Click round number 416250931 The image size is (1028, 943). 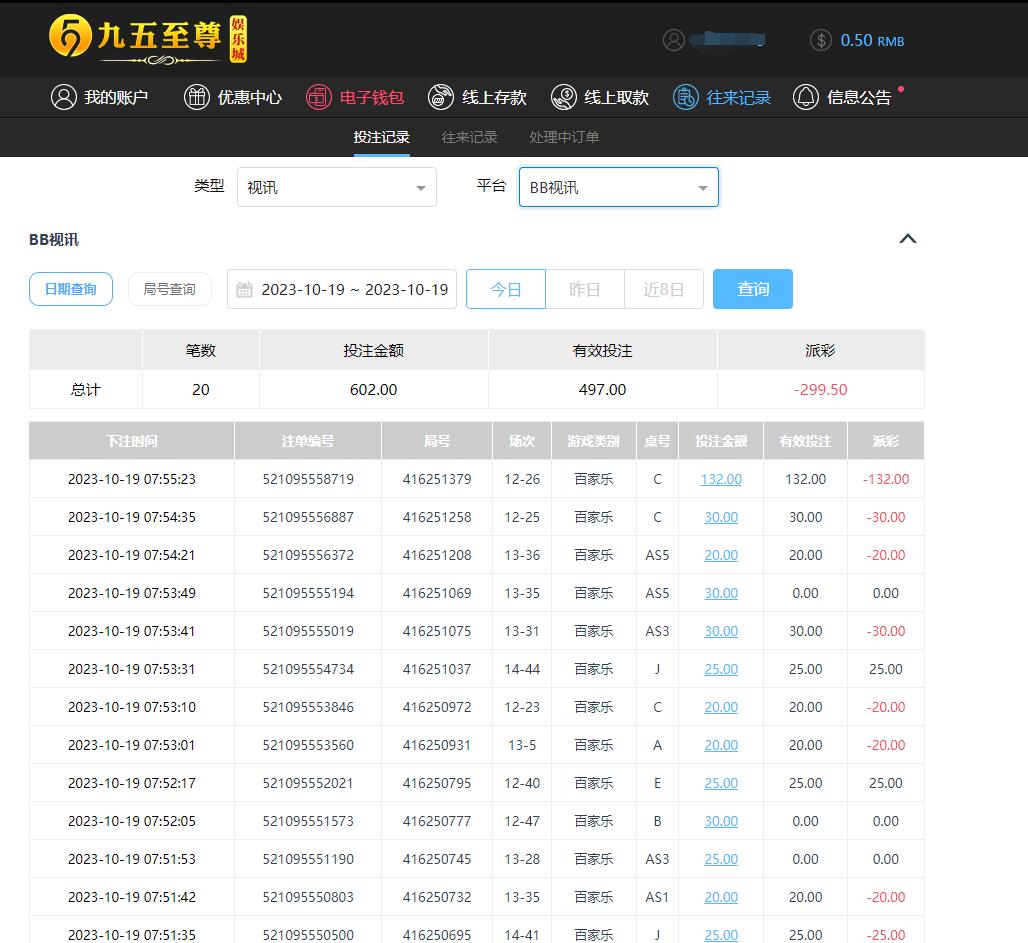[x=437, y=746]
